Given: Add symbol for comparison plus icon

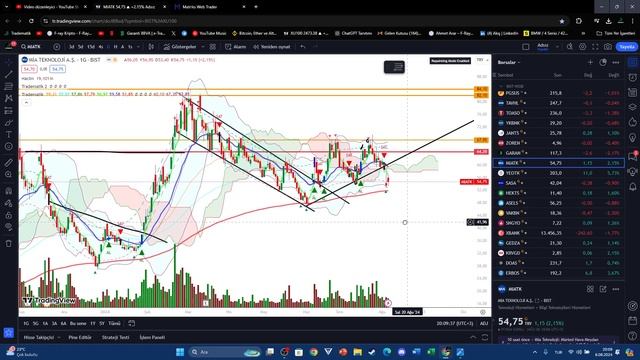Looking at the screenshot, I should click(57, 47).
